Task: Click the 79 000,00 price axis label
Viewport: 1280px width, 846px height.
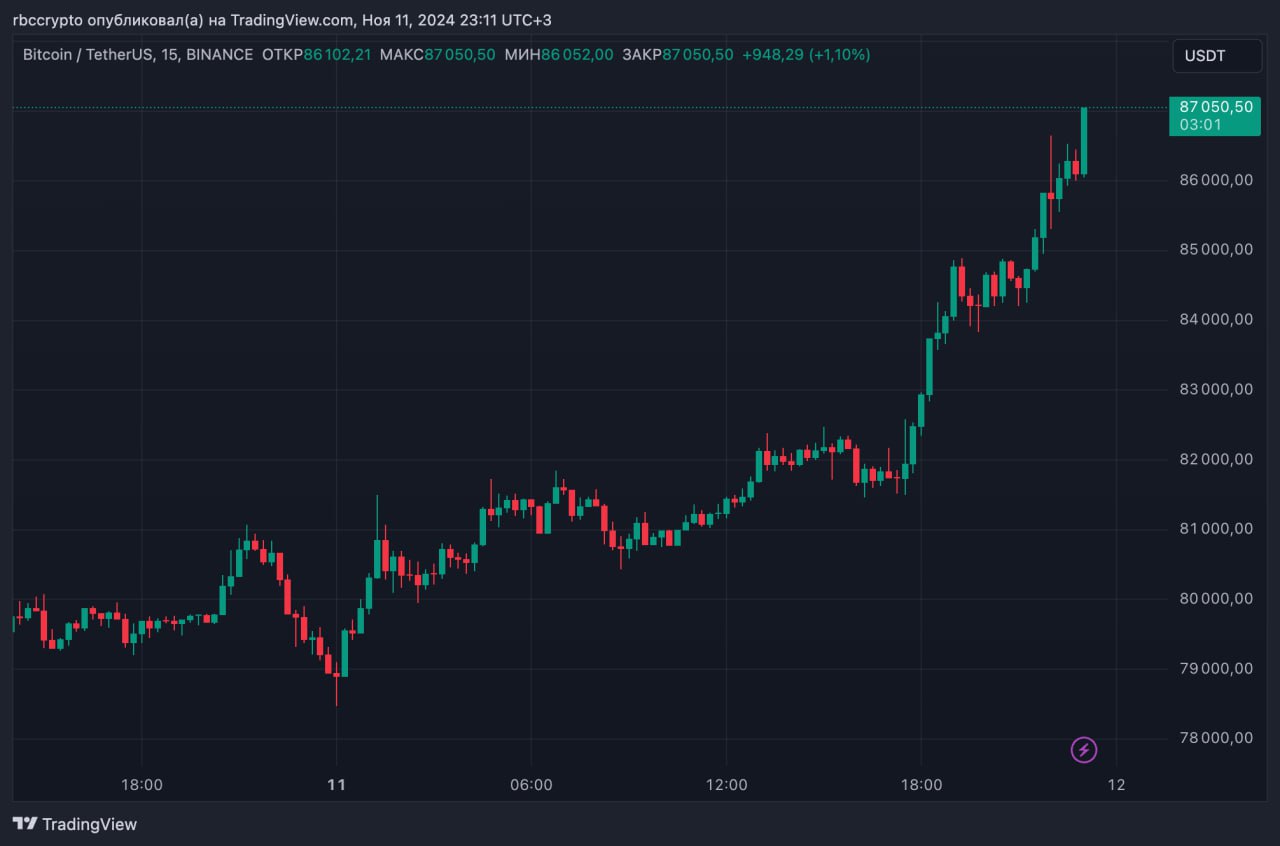Action: point(1216,668)
